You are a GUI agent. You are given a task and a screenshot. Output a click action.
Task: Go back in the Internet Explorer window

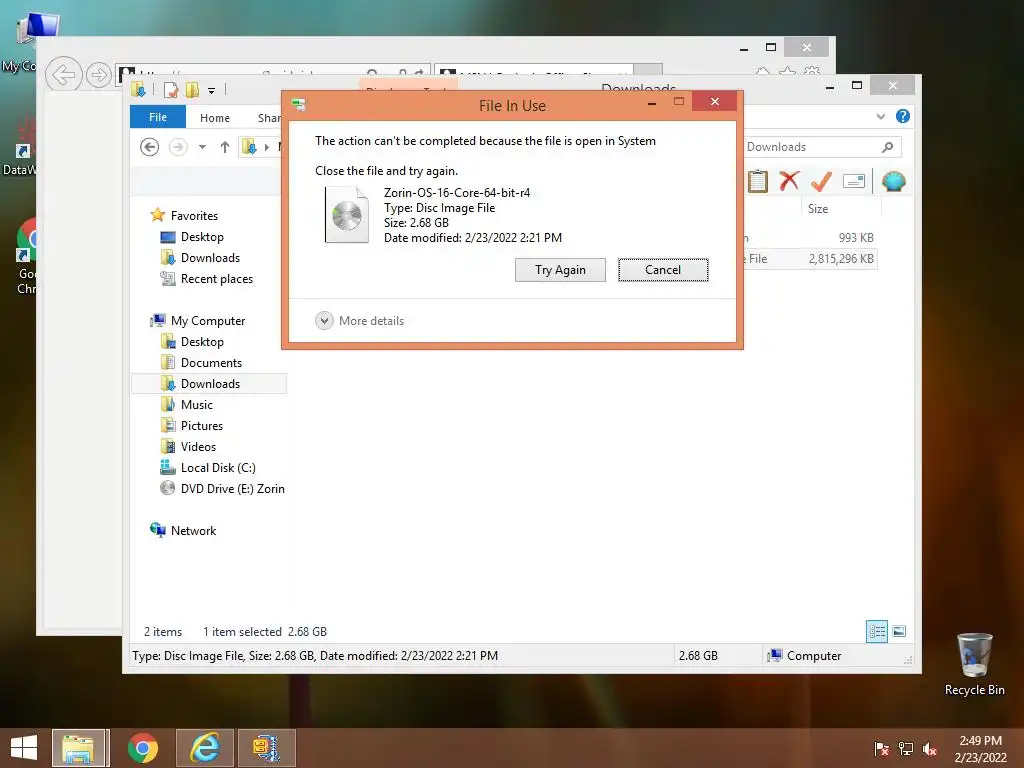[63, 74]
